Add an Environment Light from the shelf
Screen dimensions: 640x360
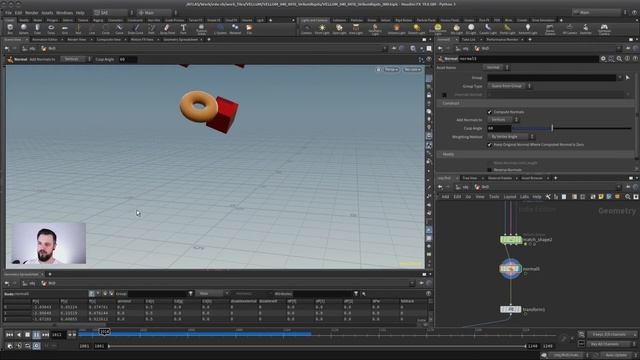pos(438,29)
